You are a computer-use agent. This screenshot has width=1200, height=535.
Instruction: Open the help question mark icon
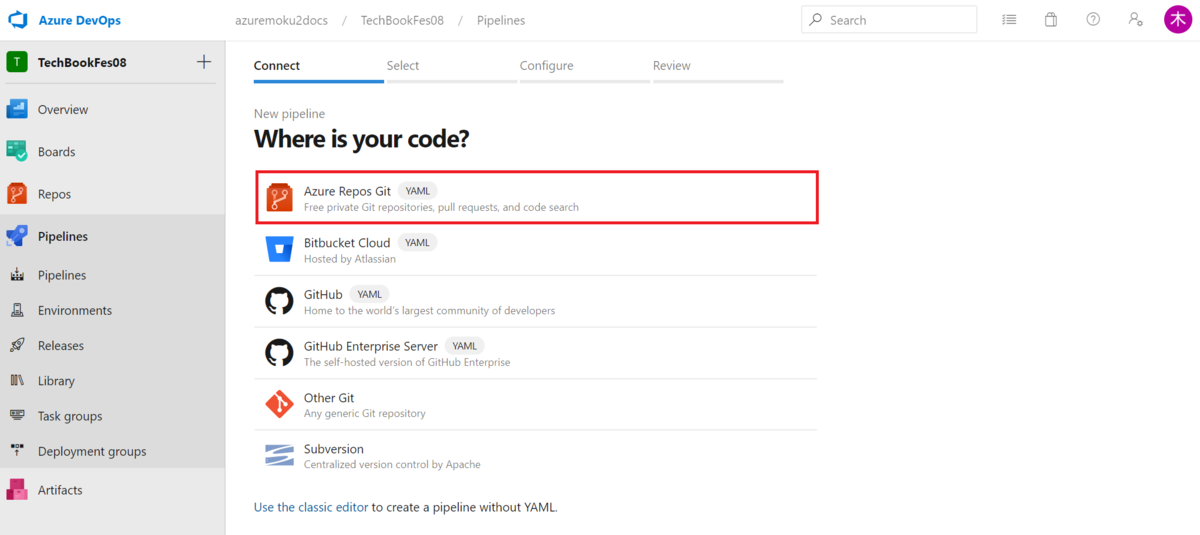pyautogui.click(x=1093, y=19)
